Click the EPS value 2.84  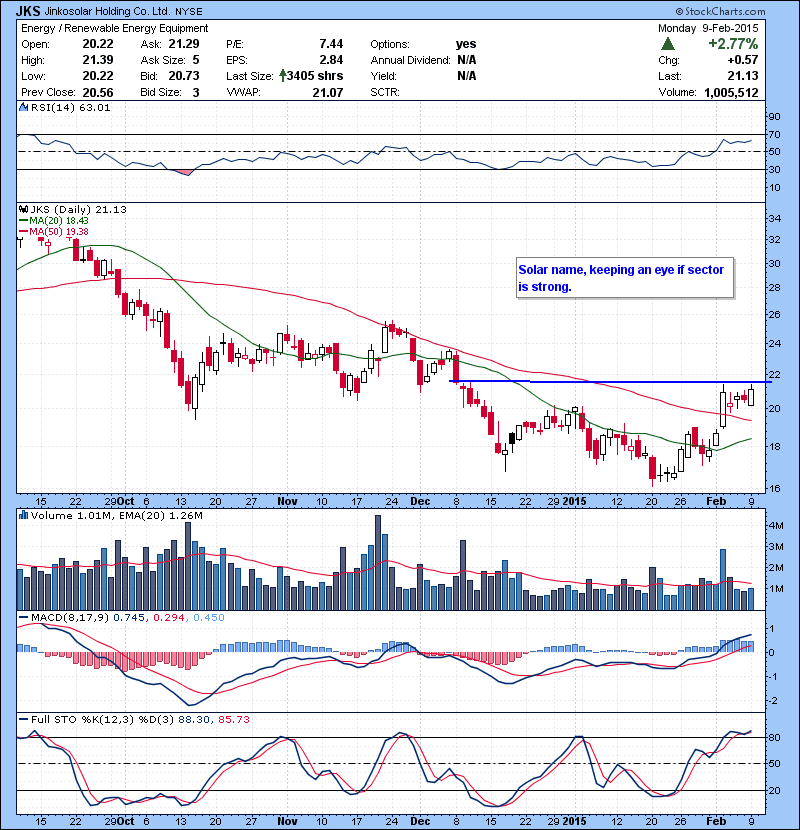(331, 60)
